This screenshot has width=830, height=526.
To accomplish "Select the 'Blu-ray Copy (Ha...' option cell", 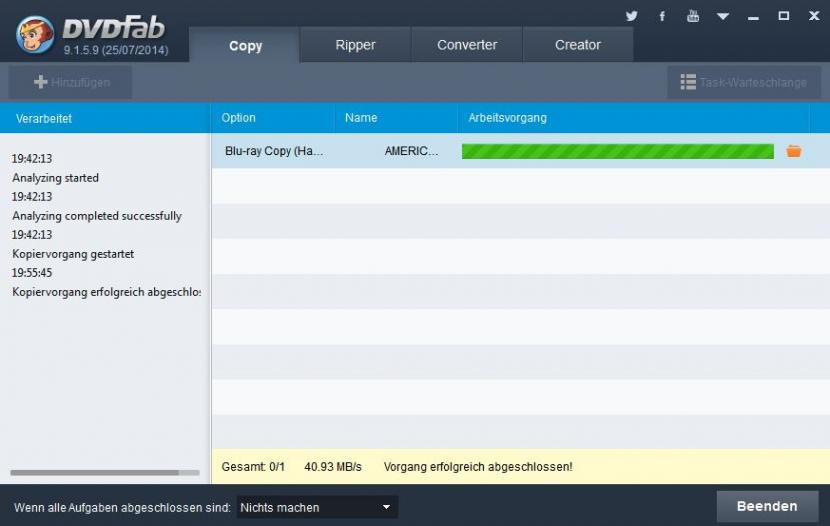I will [274, 151].
